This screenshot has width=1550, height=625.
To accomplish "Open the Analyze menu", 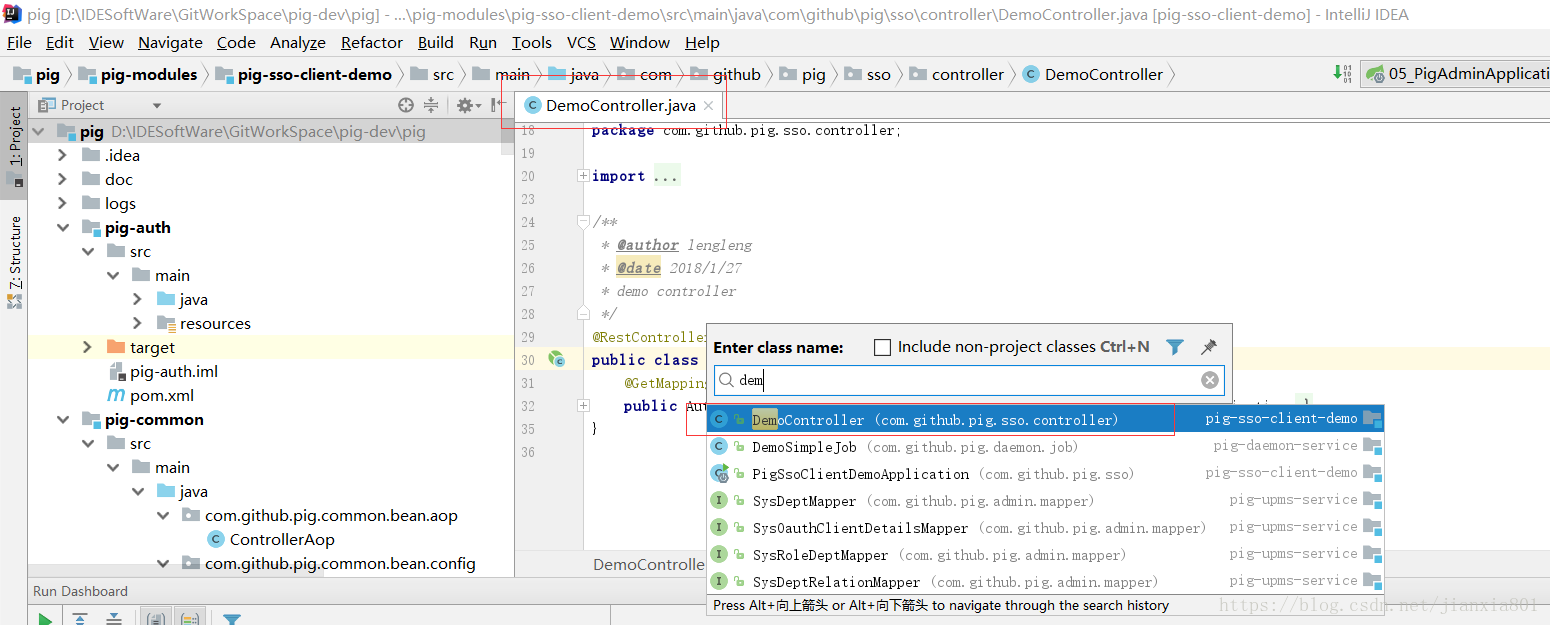I will pyautogui.click(x=298, y=42).
